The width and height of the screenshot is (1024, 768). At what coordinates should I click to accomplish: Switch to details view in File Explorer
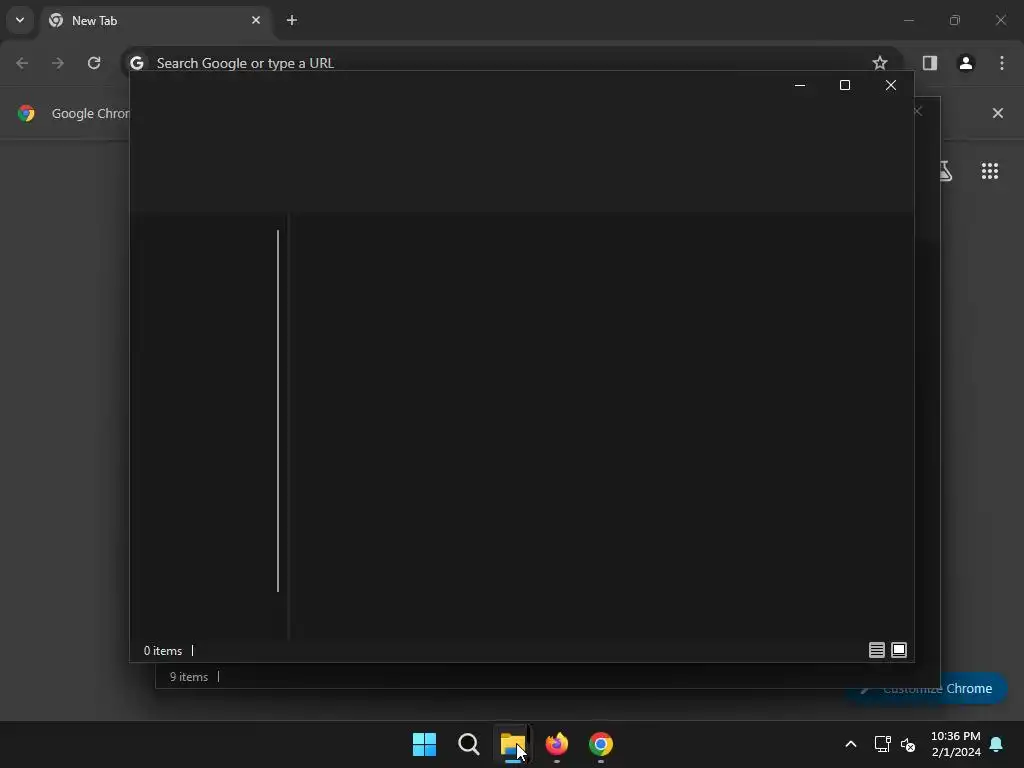click(877, 650)
